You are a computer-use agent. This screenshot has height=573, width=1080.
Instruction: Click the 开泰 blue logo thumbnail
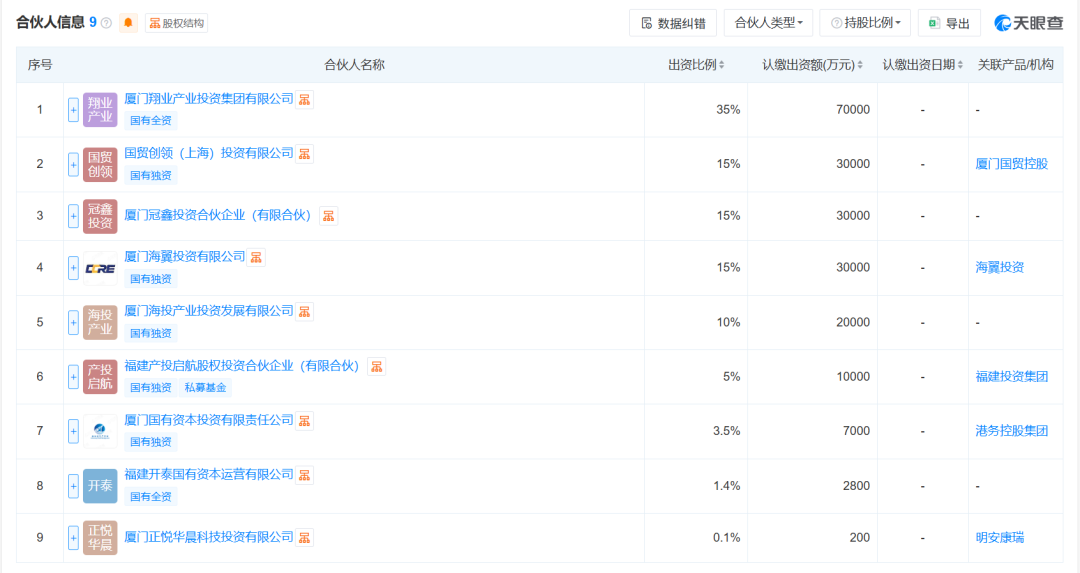100,486
